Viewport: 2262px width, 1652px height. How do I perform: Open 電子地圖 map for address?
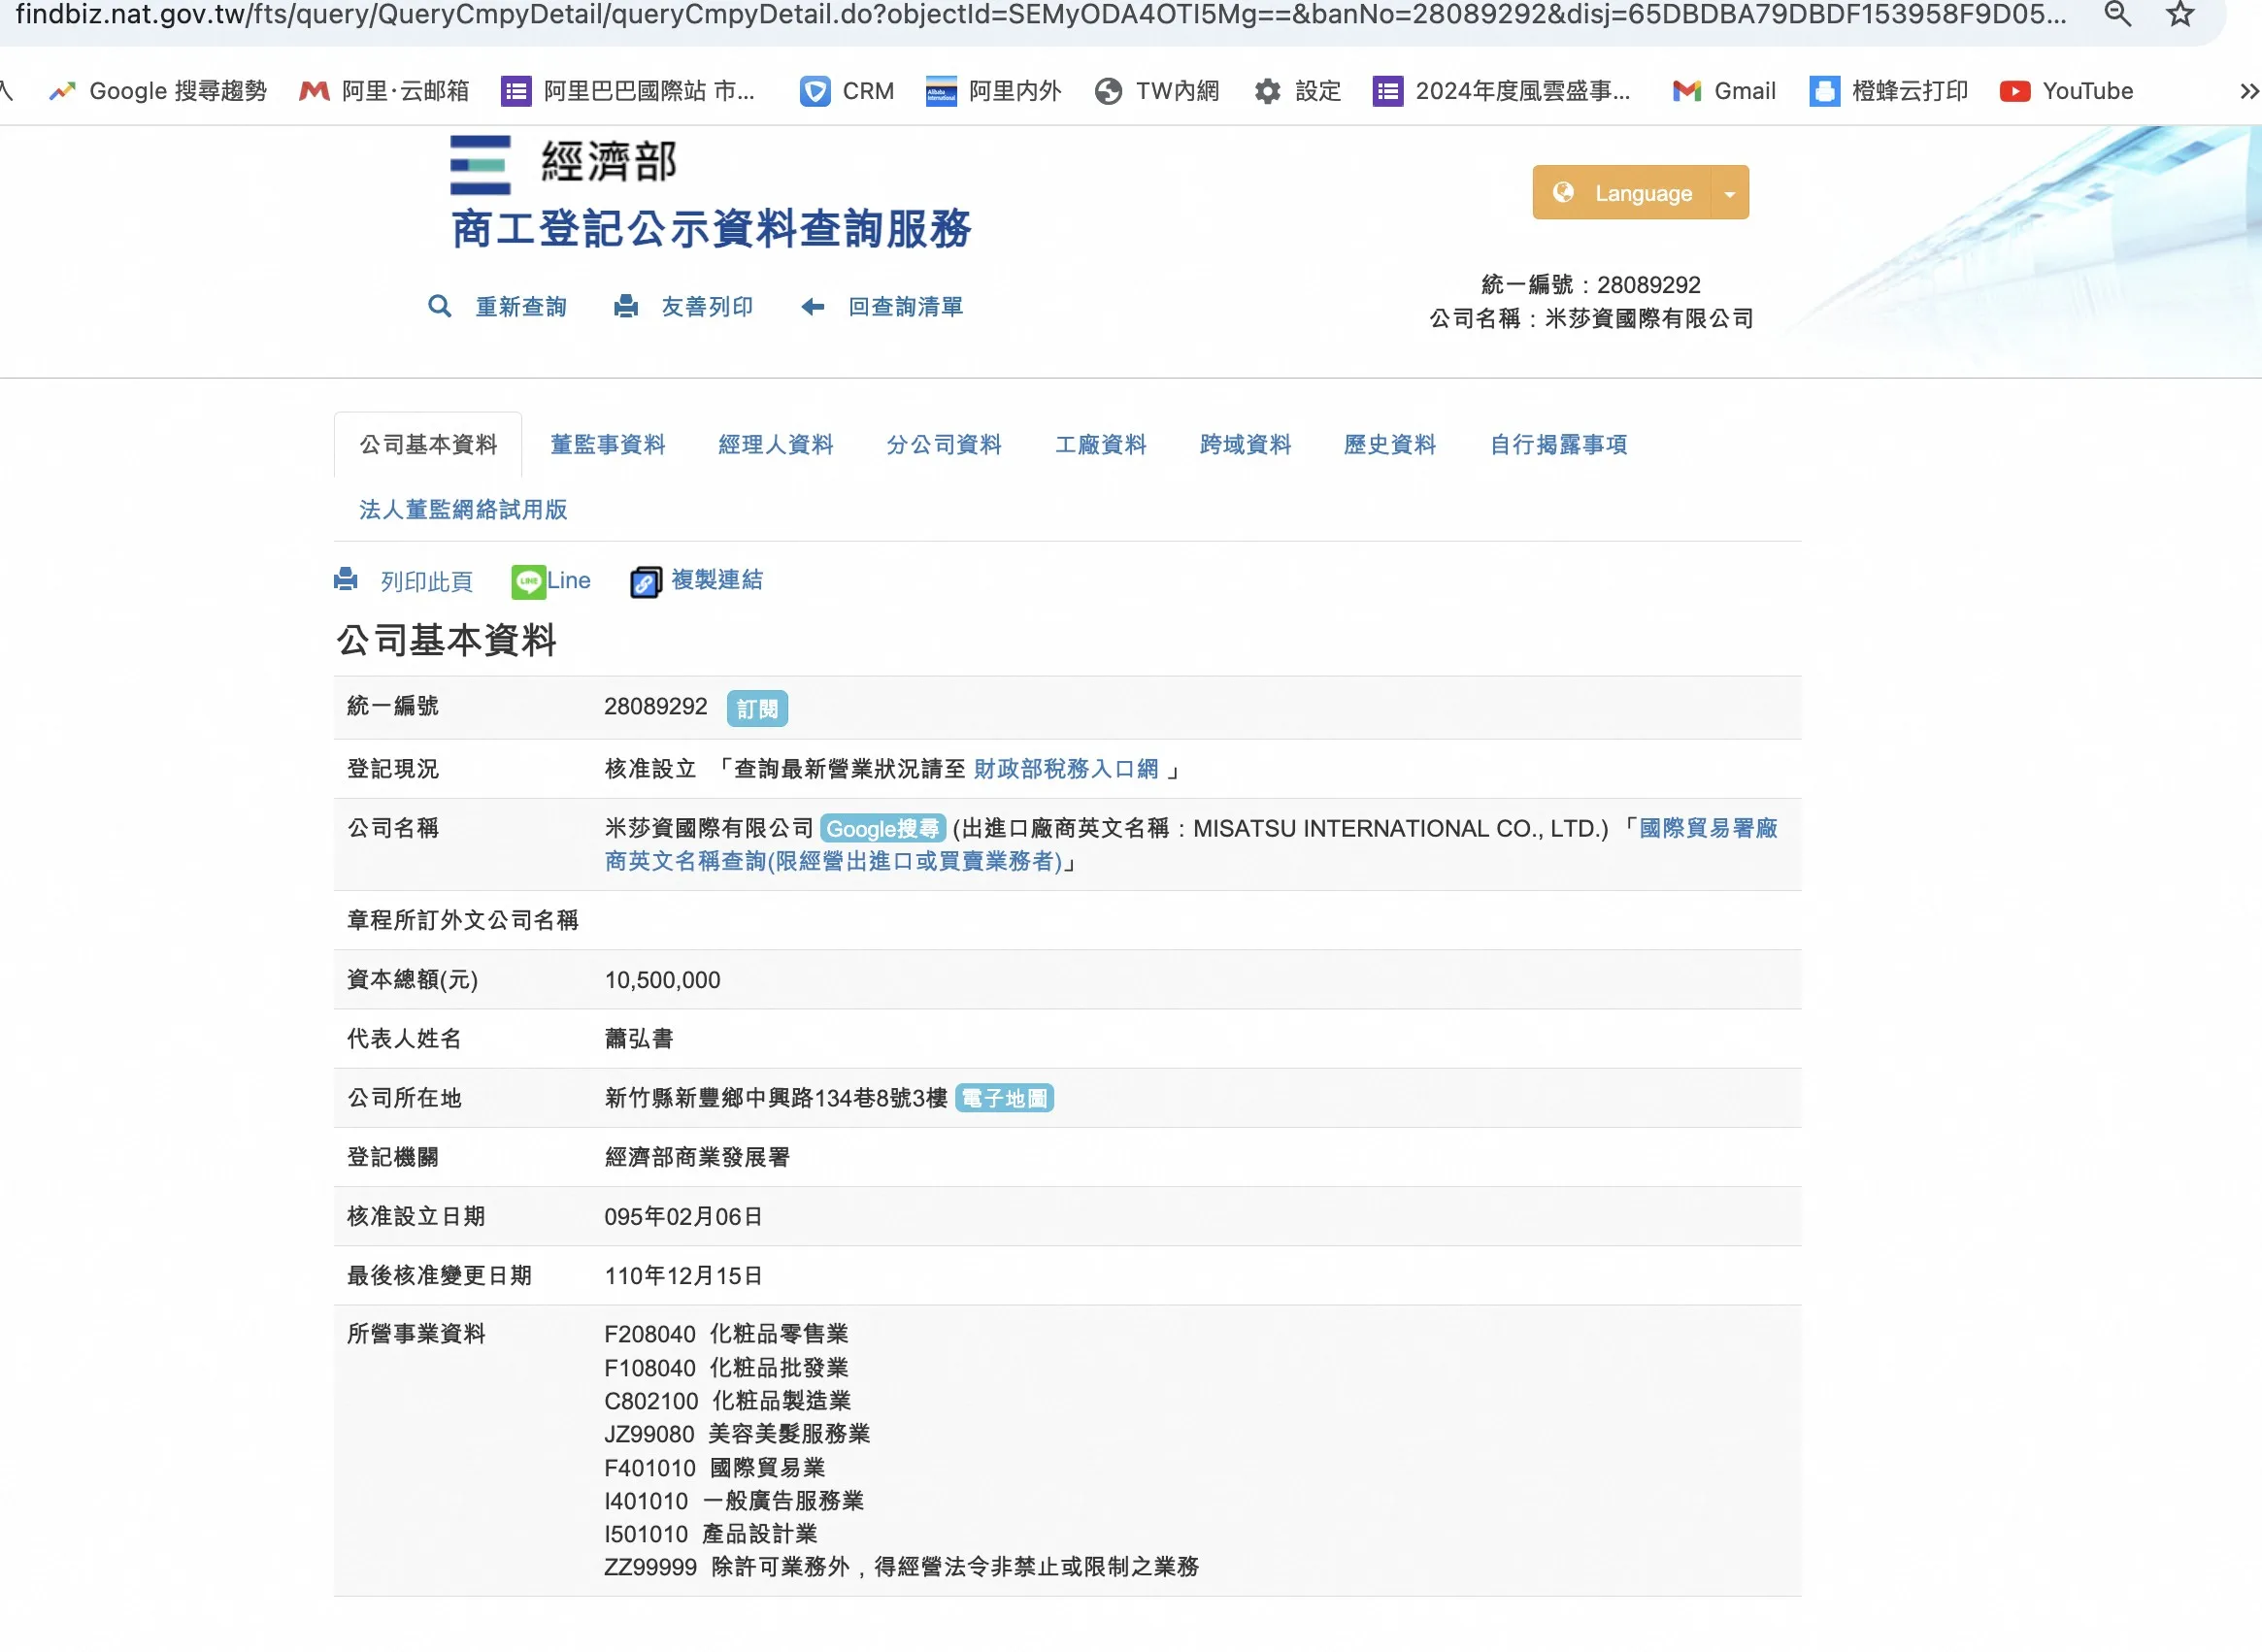click(1004, 1098)
